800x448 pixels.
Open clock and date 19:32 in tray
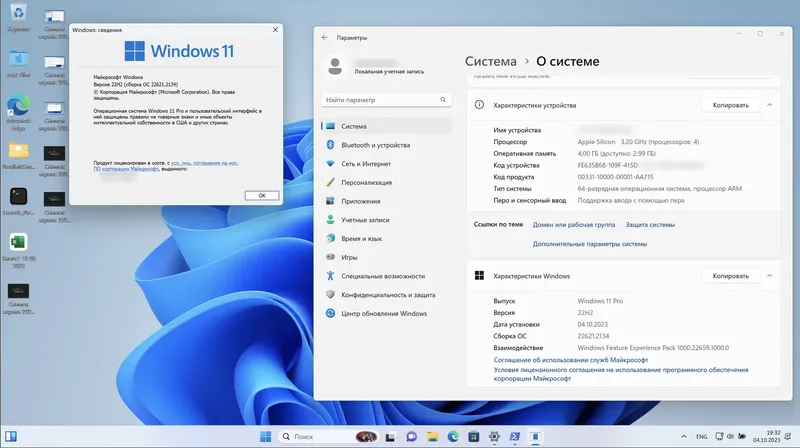click(x=767, y=436)
